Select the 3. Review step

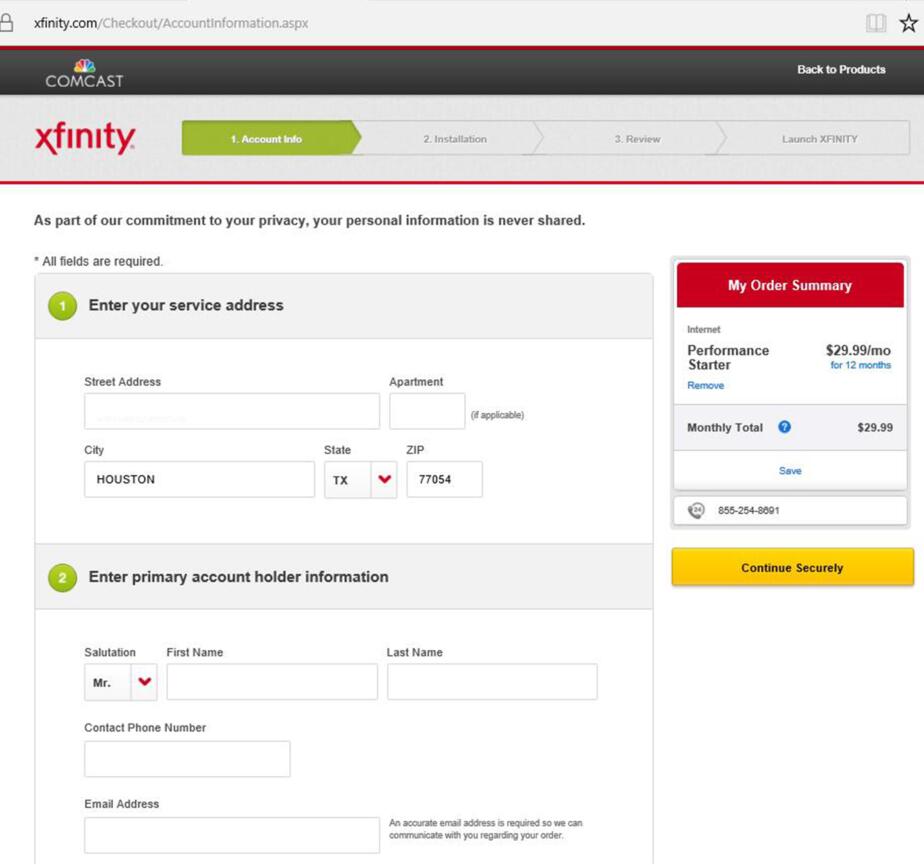[637, 139]
